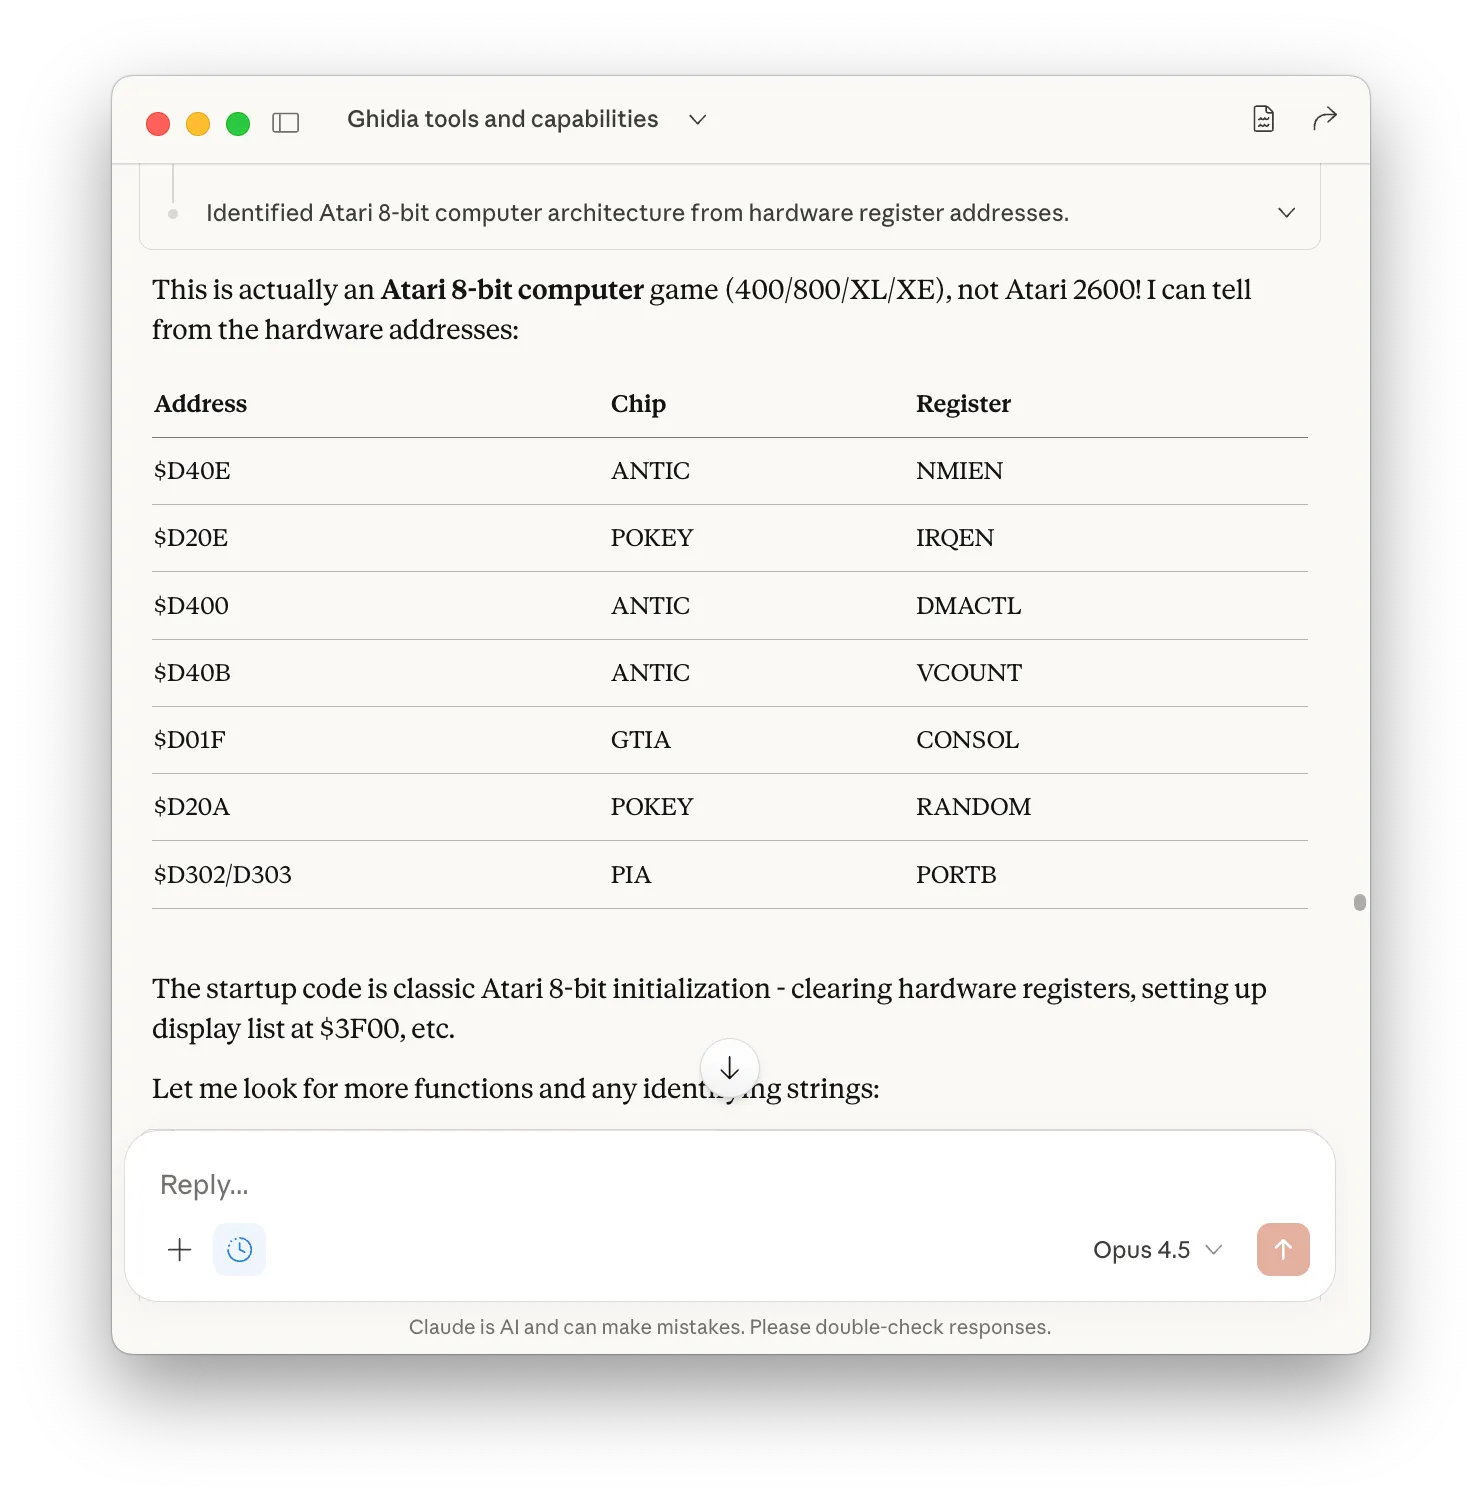Viewport: 1482px width, 1502px height.
Task: Click the "Ghidia tools and capabilities" title
Action: coord(502,119)
